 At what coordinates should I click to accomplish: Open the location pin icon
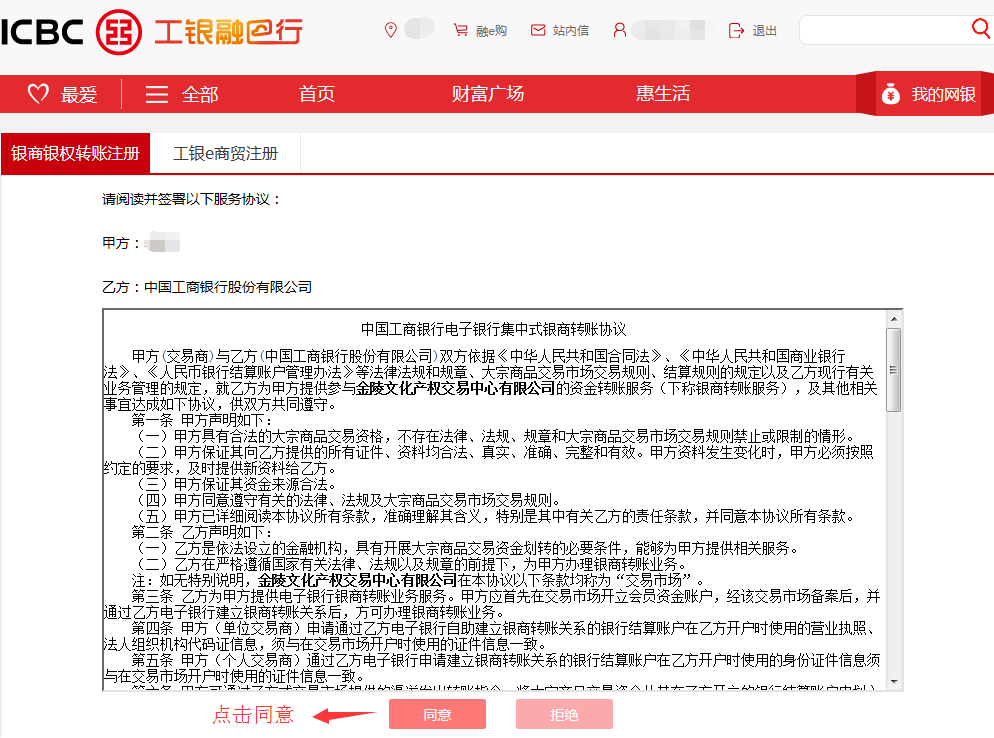point(390,30)
